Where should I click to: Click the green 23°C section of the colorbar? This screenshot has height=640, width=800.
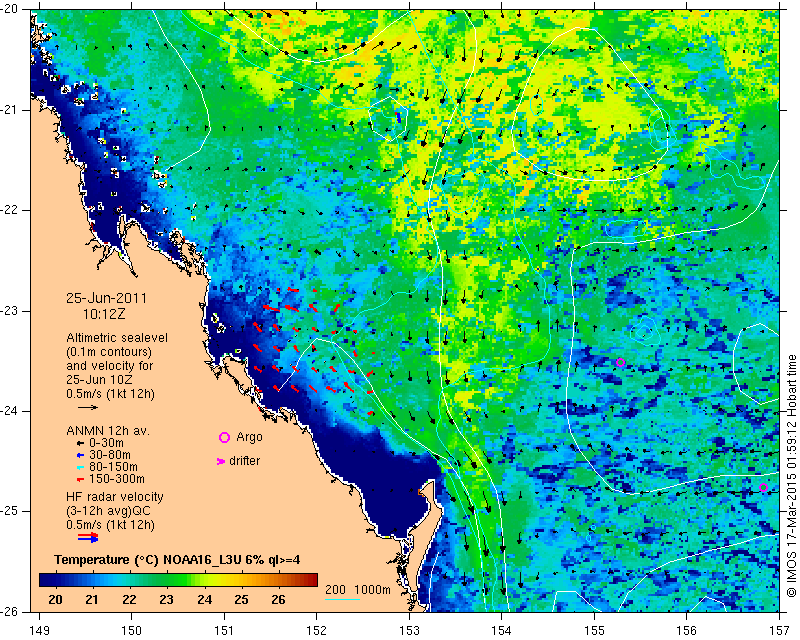click(x=167, y=579)
